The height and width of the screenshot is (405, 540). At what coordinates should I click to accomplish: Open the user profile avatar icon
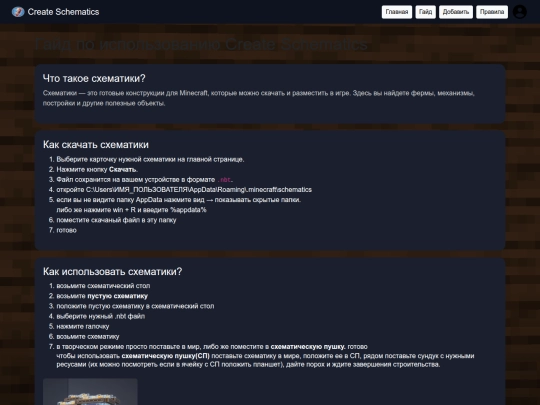pyautogui.click(x=519, y=12)
